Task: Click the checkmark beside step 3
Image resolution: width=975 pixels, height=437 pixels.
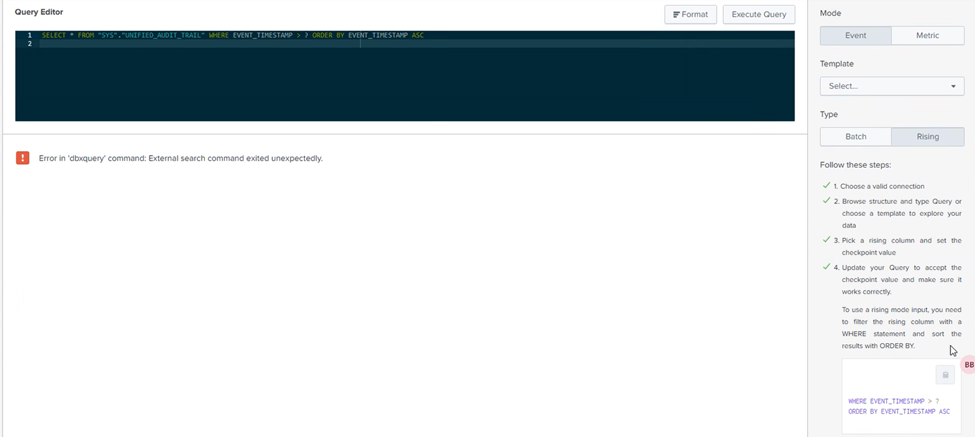Action: tap(826, 240)
